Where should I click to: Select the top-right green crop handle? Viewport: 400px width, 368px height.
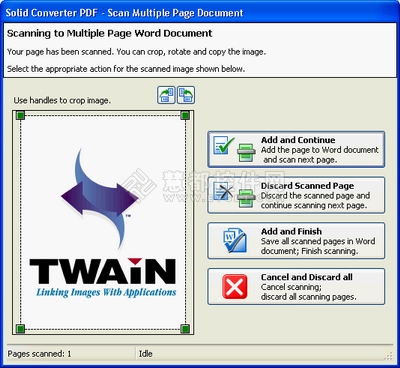point(185,115)
